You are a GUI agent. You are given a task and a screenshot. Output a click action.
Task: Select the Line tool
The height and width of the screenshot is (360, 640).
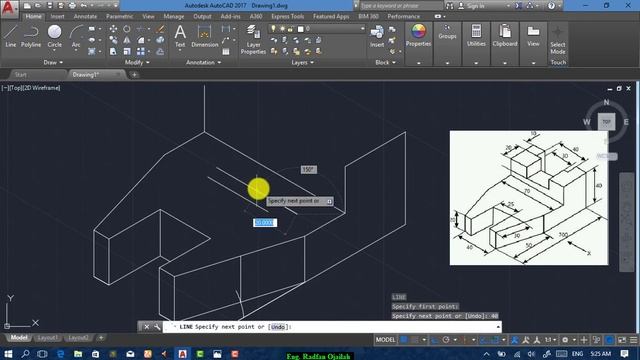pos(11,36)
